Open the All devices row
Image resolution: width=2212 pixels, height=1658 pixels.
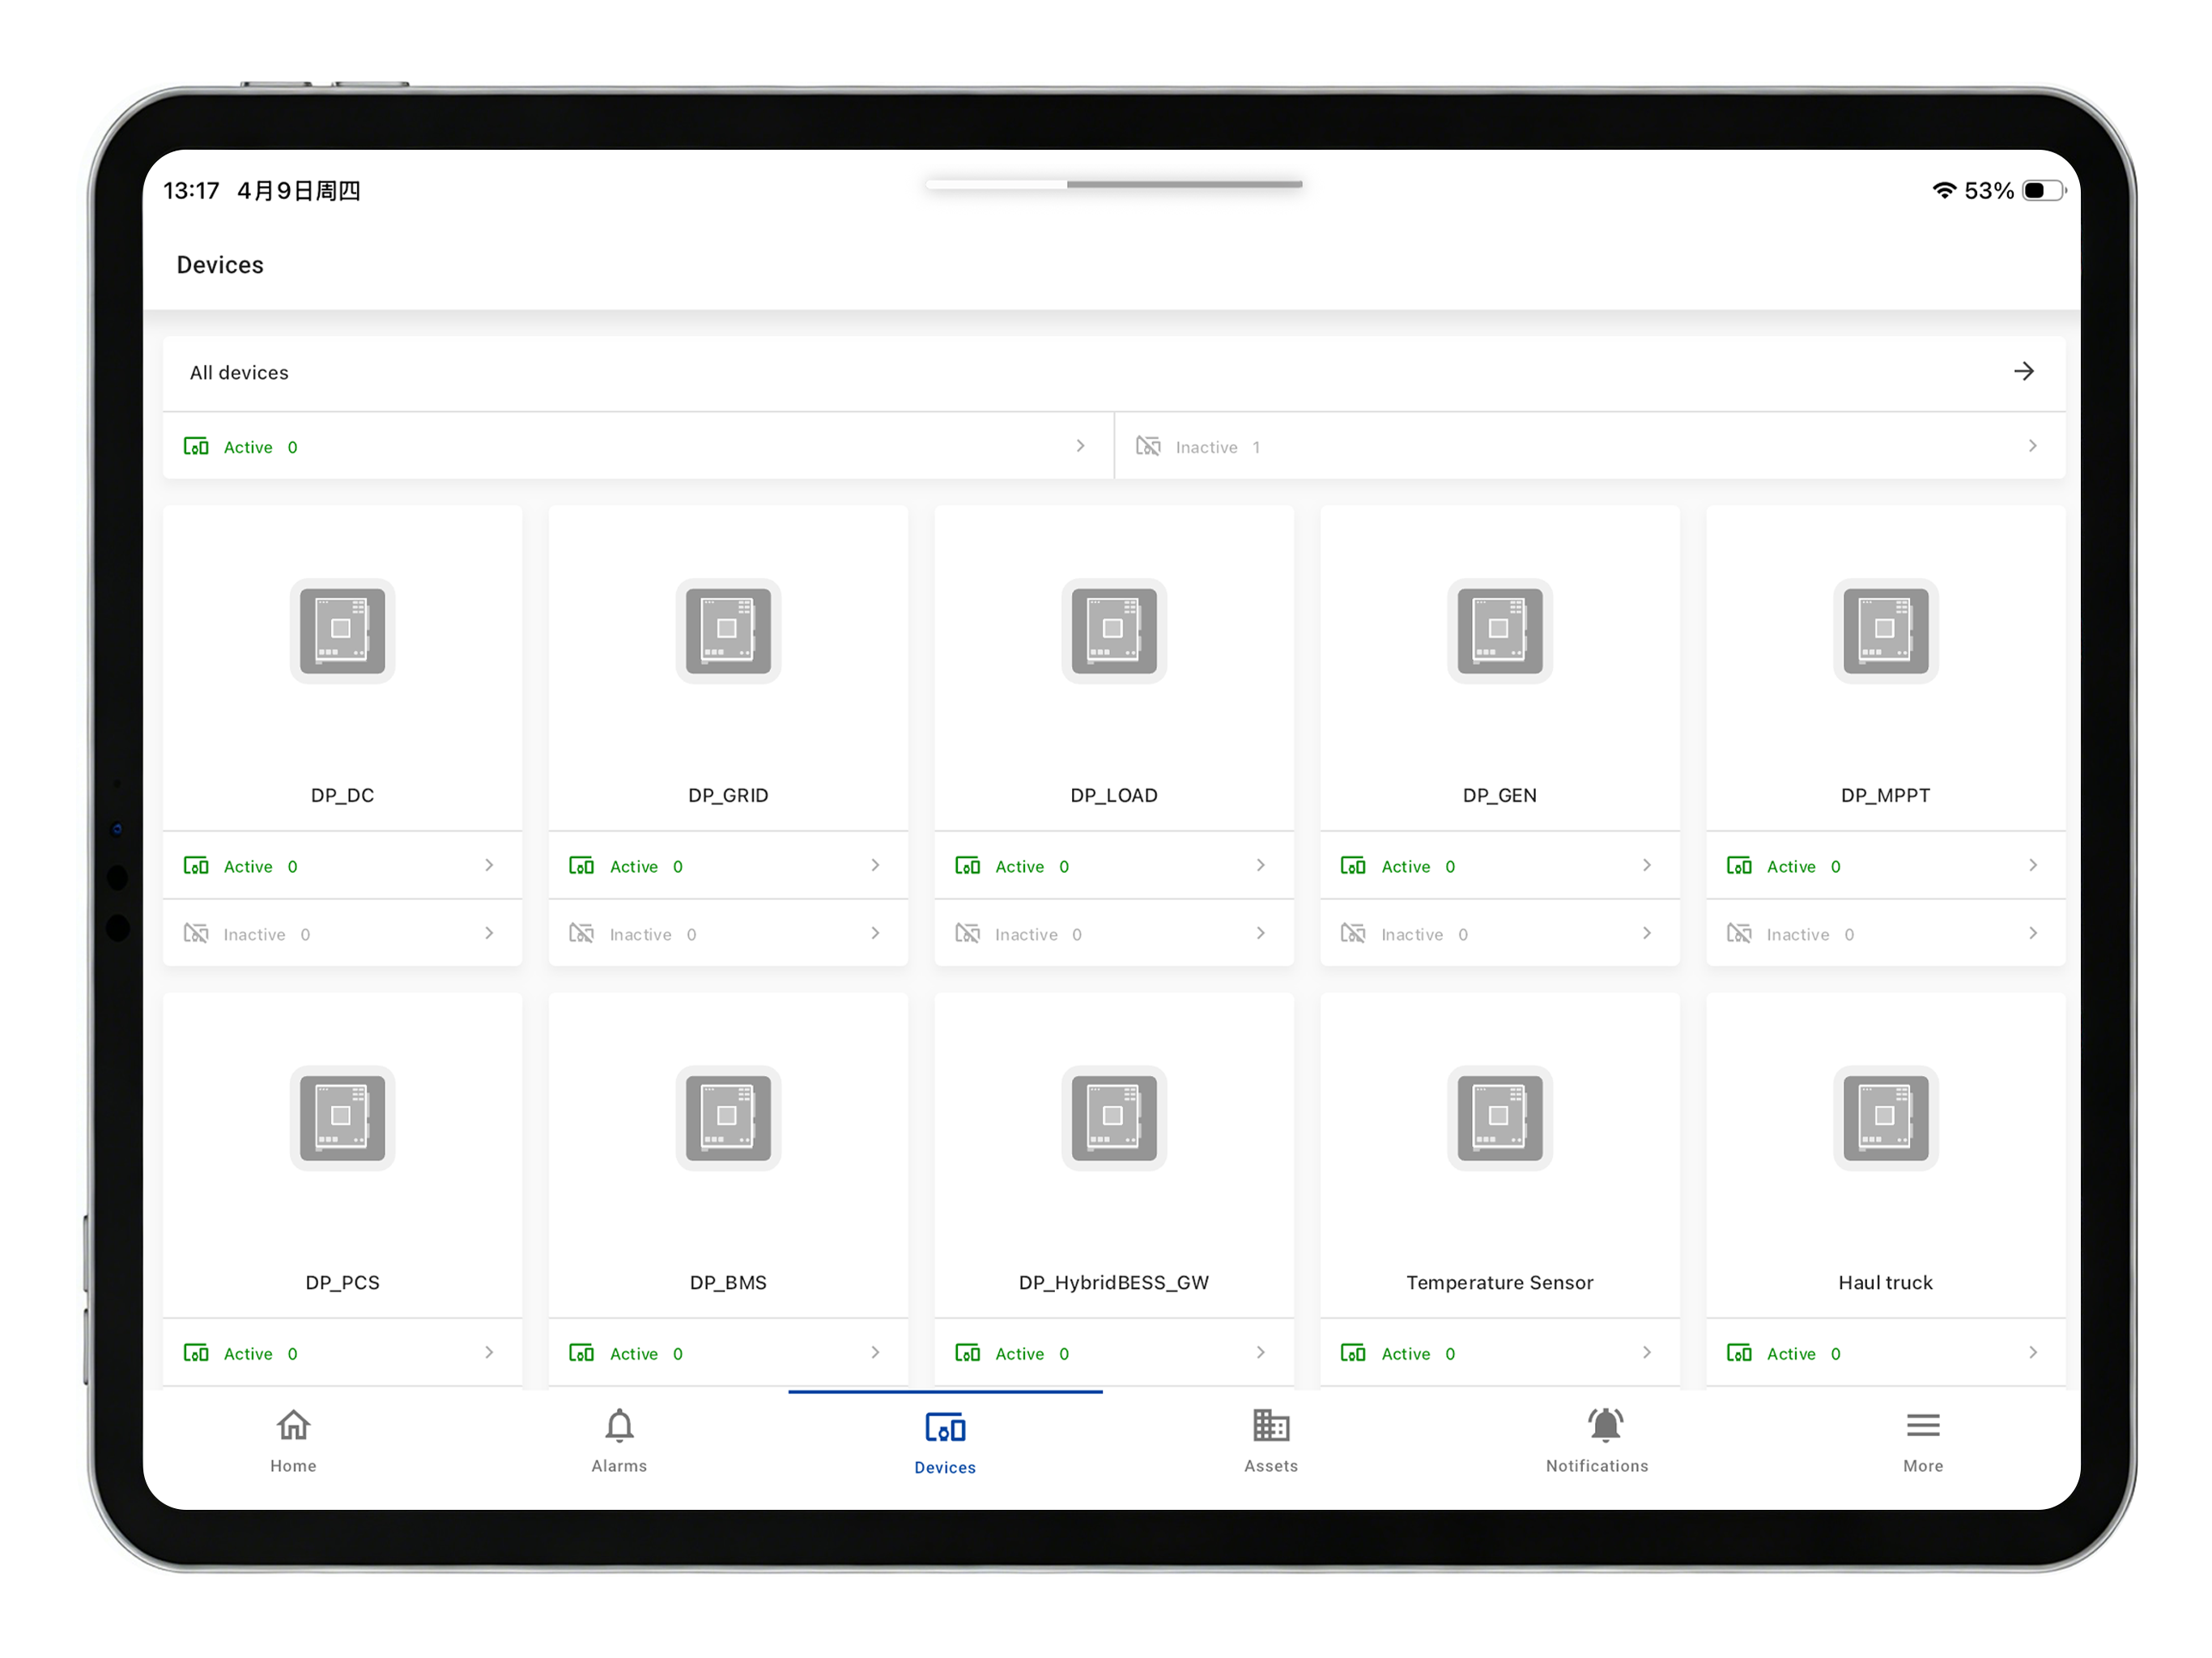(x=1114, y=372)
